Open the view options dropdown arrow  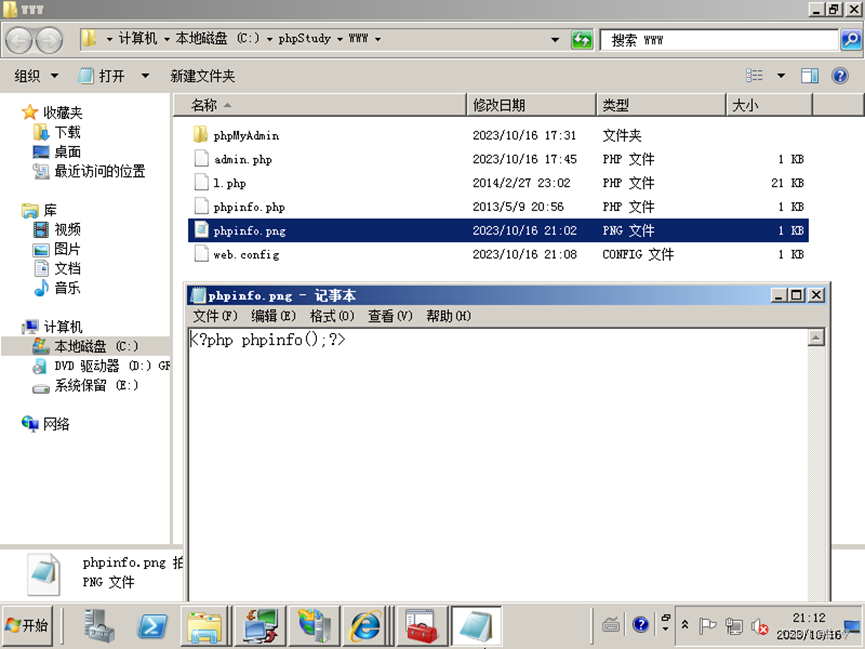tap(781, 76)
